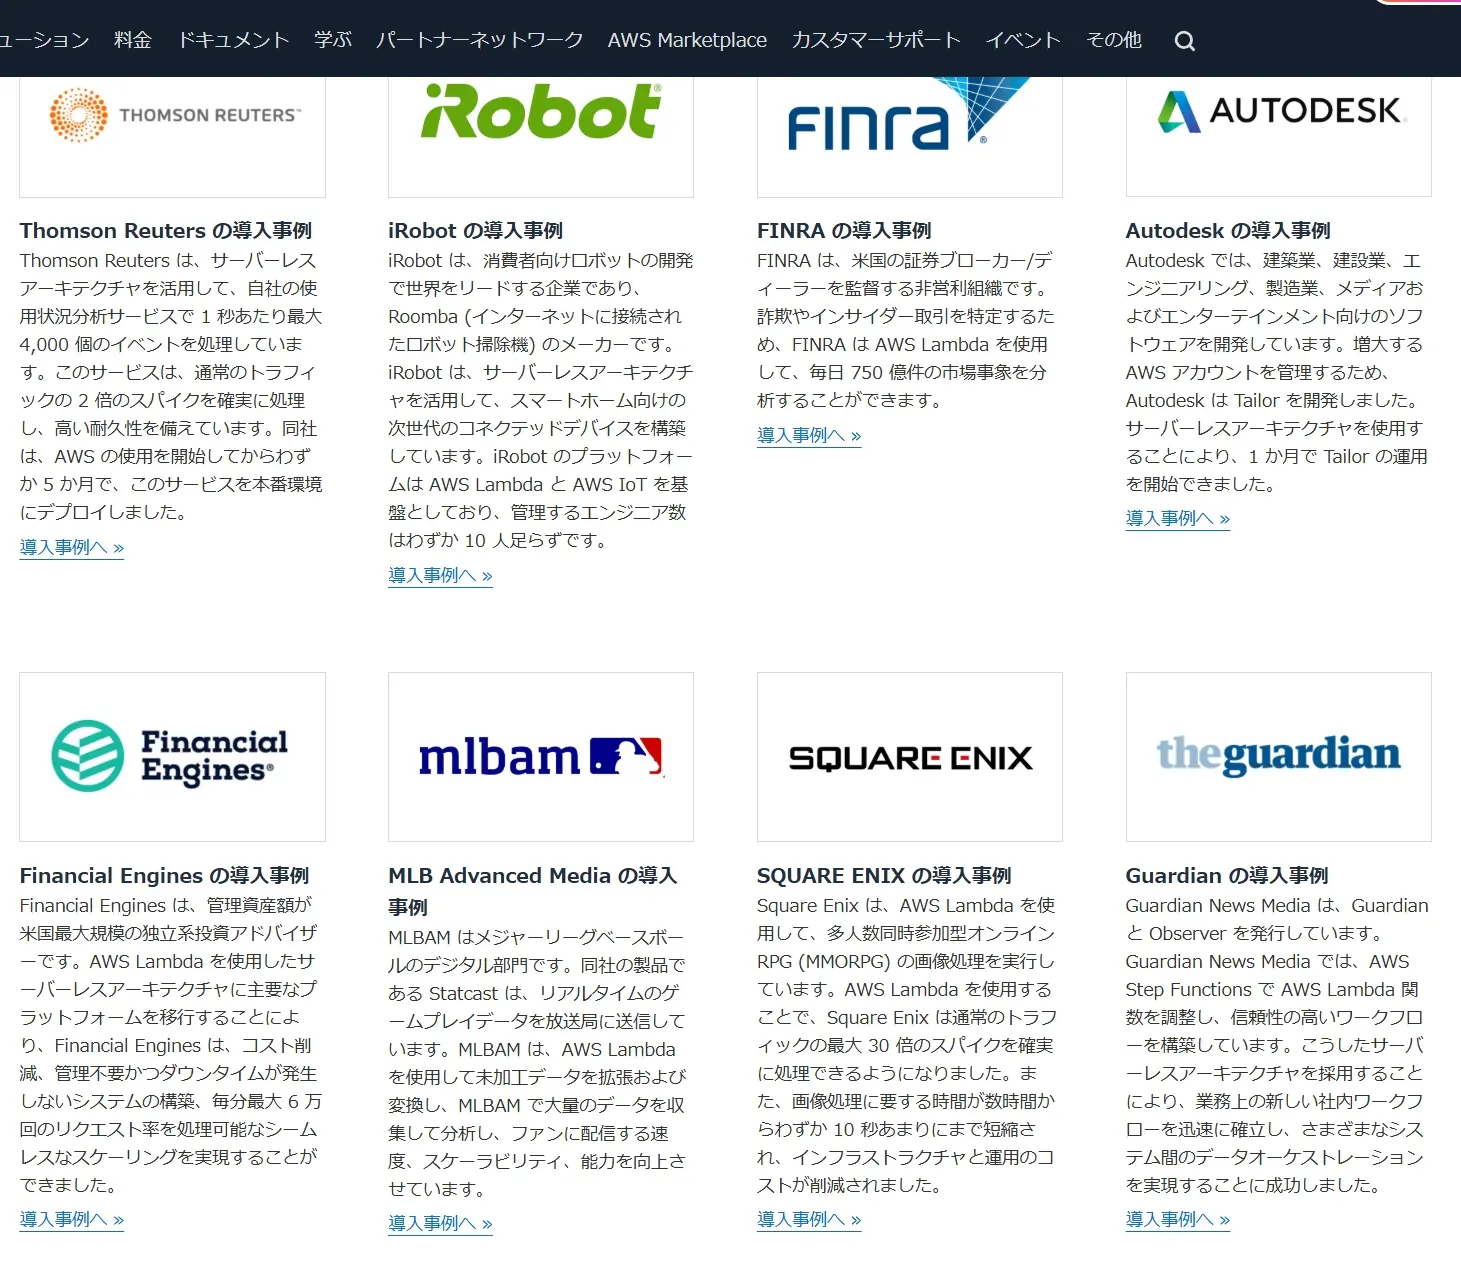1461x1268 pixels.
Task: Open AWS Marketplace from the navigation
Action: pyautogui.click(x=687, y=40)
